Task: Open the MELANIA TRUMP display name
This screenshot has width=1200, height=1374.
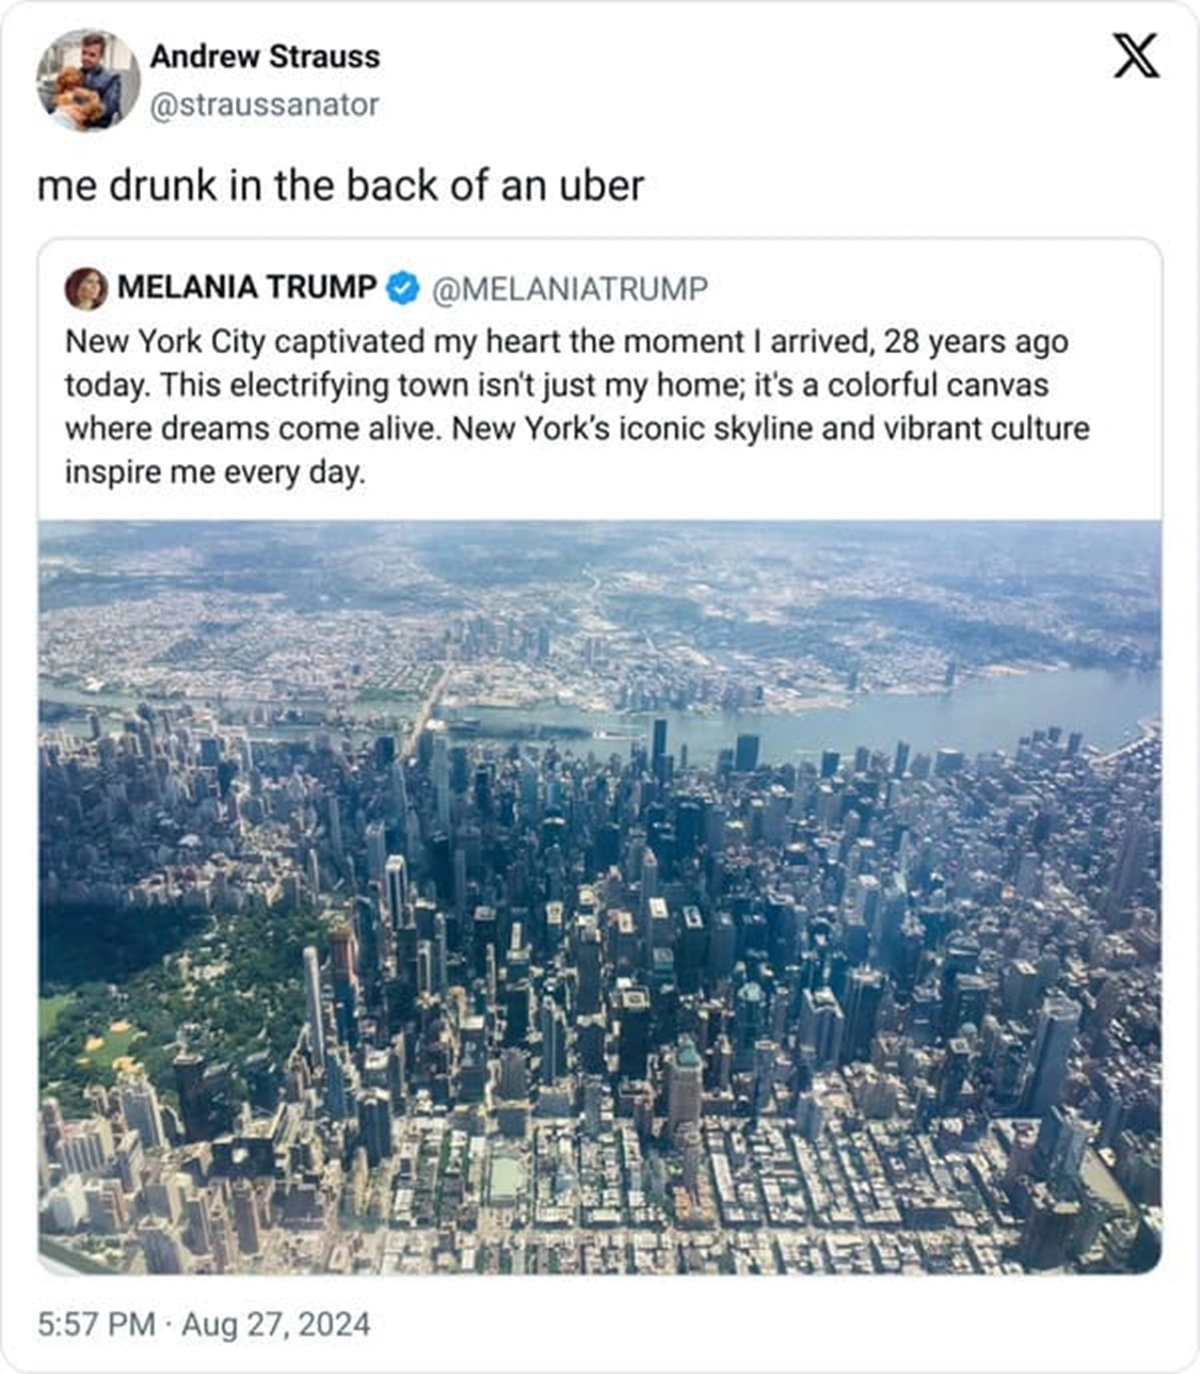Action: [247, 288]
